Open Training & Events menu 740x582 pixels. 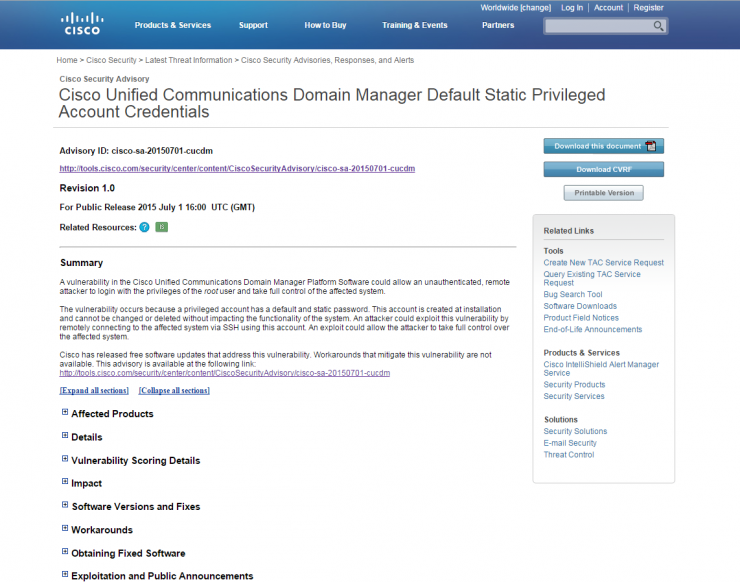pyautogui.click(x=414, y=25)
